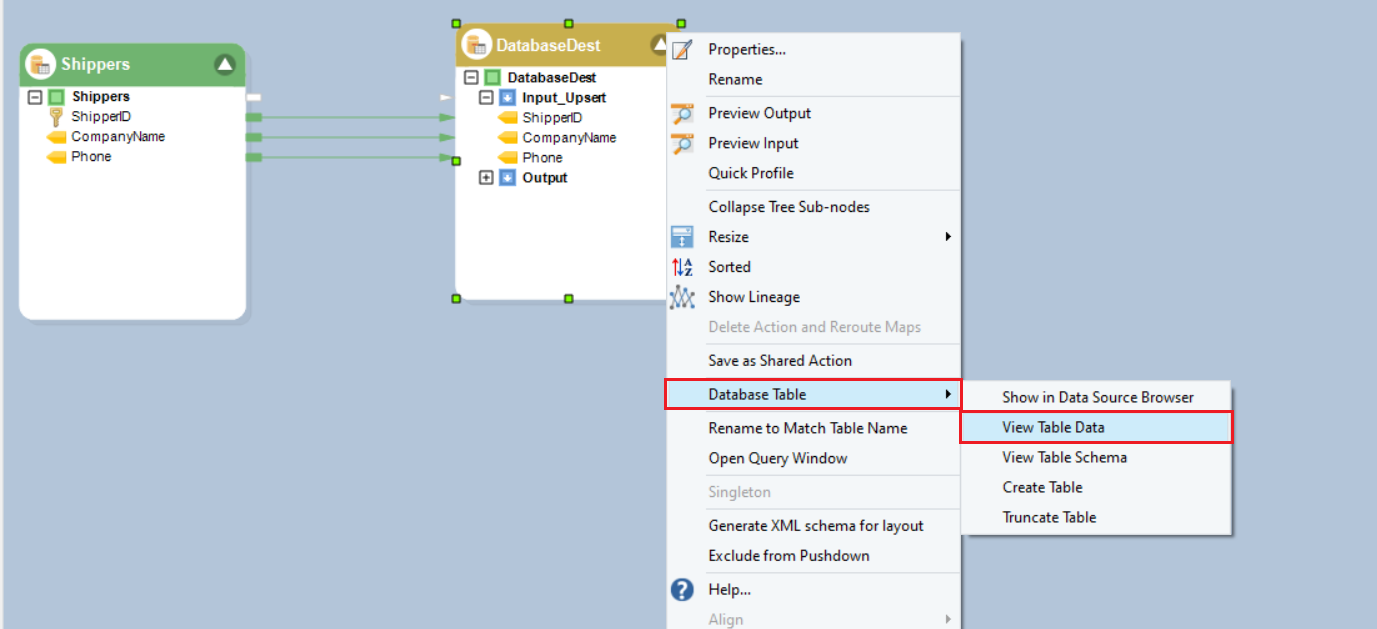The width and height of the screenshot is (1377, 629).
Task: Click the ShipperID field icon in DatabaseDest
Action: 507,117
